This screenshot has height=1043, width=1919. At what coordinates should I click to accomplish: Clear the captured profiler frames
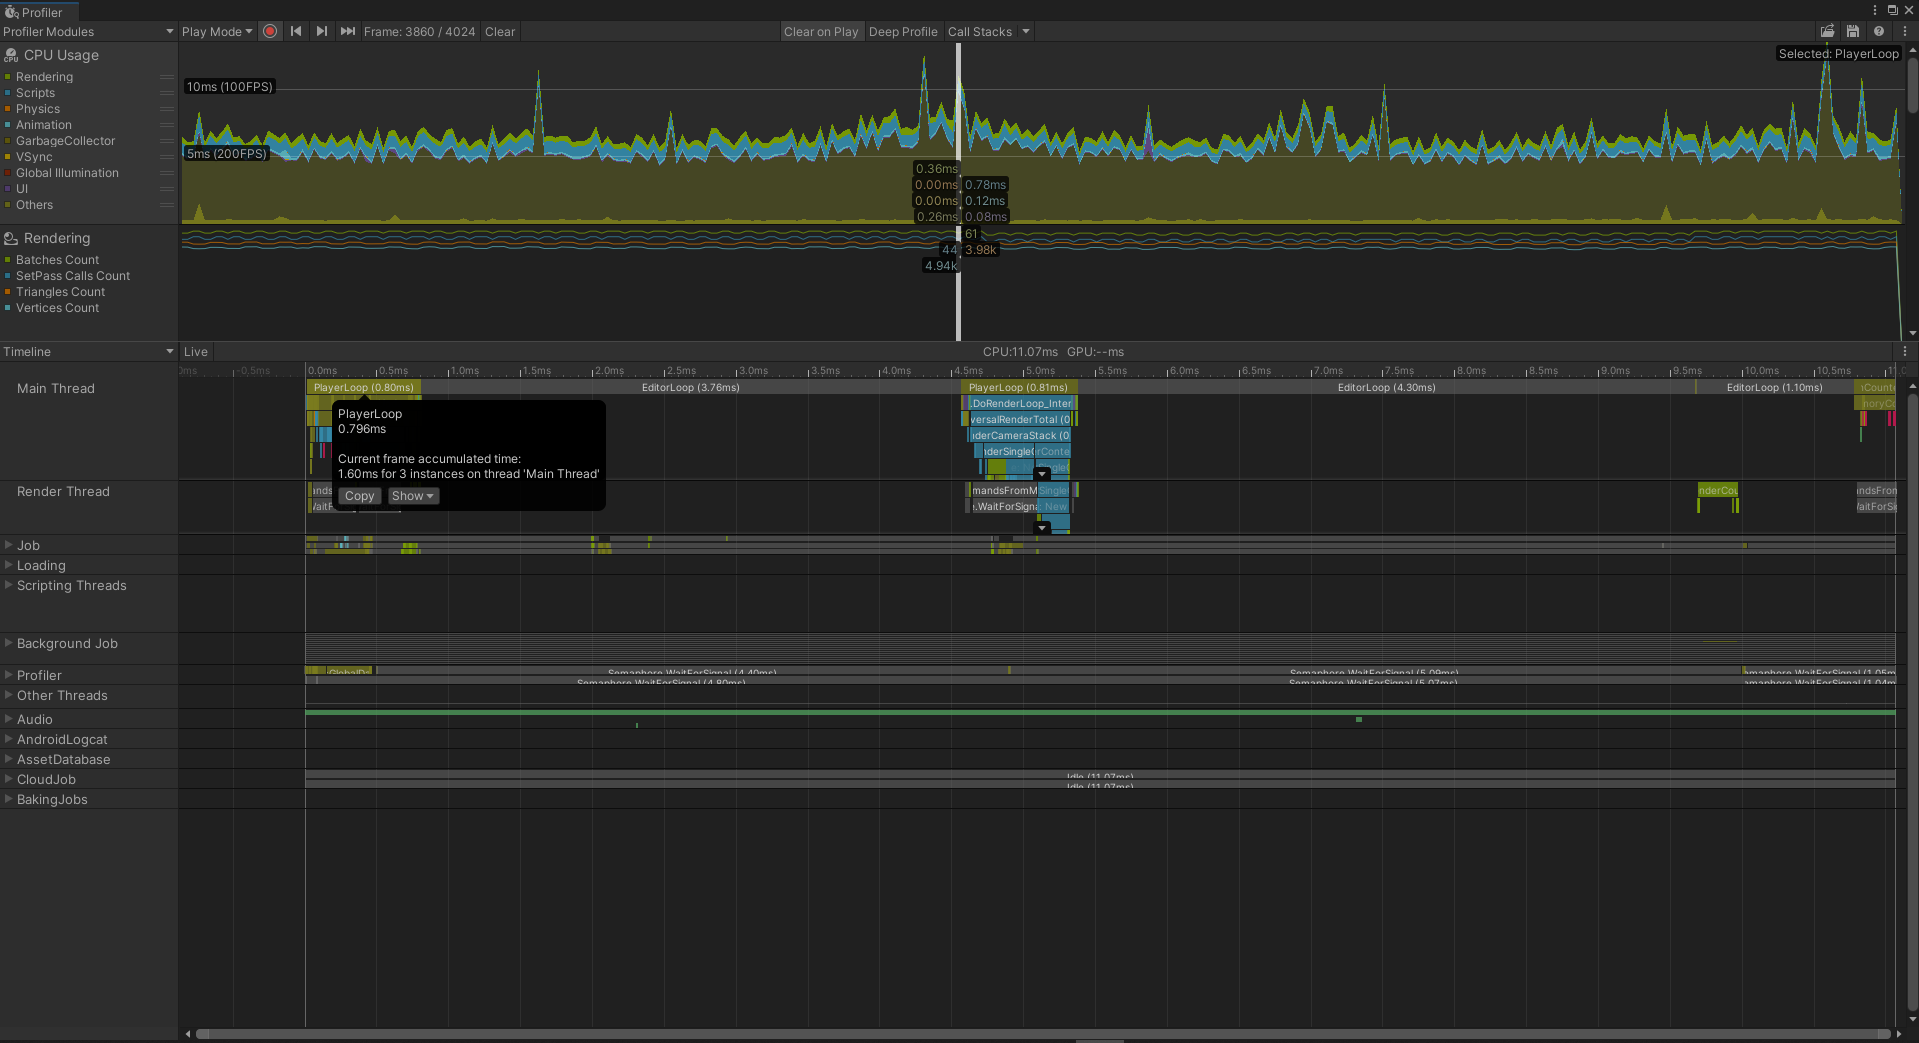pos(500,31)
